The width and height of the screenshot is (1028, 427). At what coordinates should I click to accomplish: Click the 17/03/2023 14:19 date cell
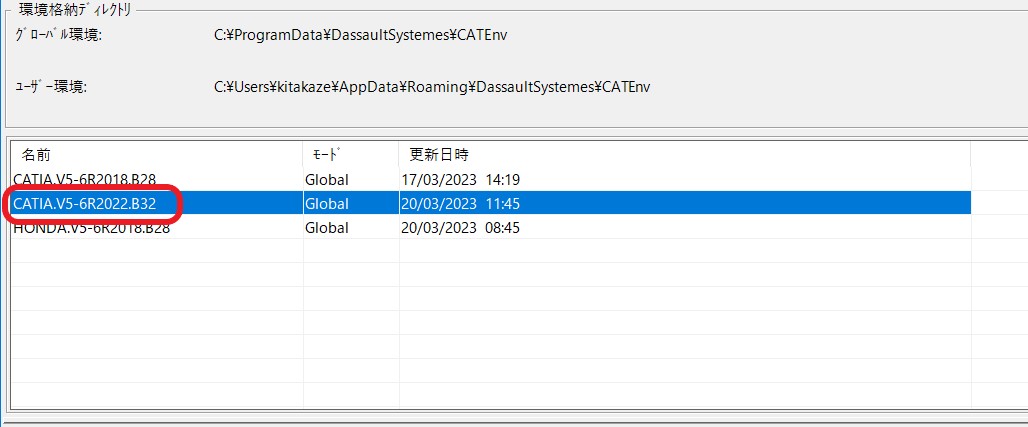point(460,180)
